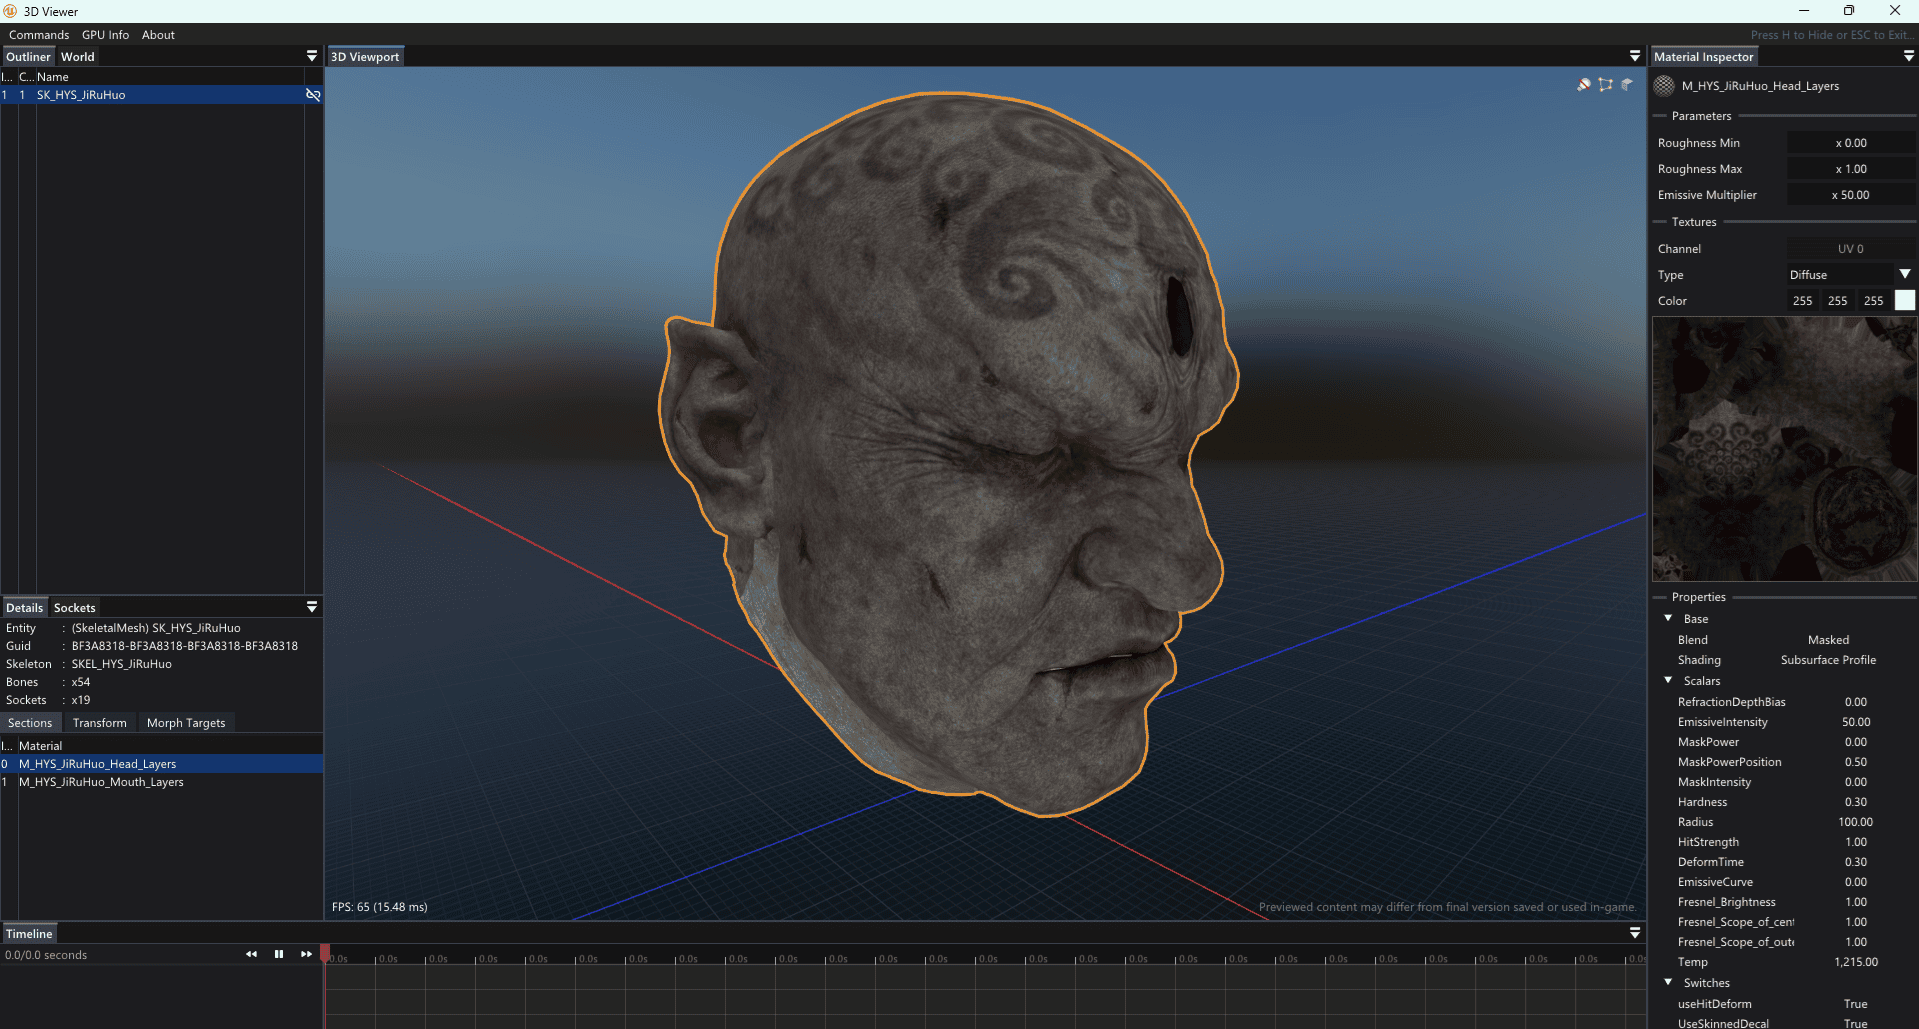The height and width of the screenshot is (1029, 1919).
Task: Click the Shading Subsurface Profile value
Action: click(1828, 660)
